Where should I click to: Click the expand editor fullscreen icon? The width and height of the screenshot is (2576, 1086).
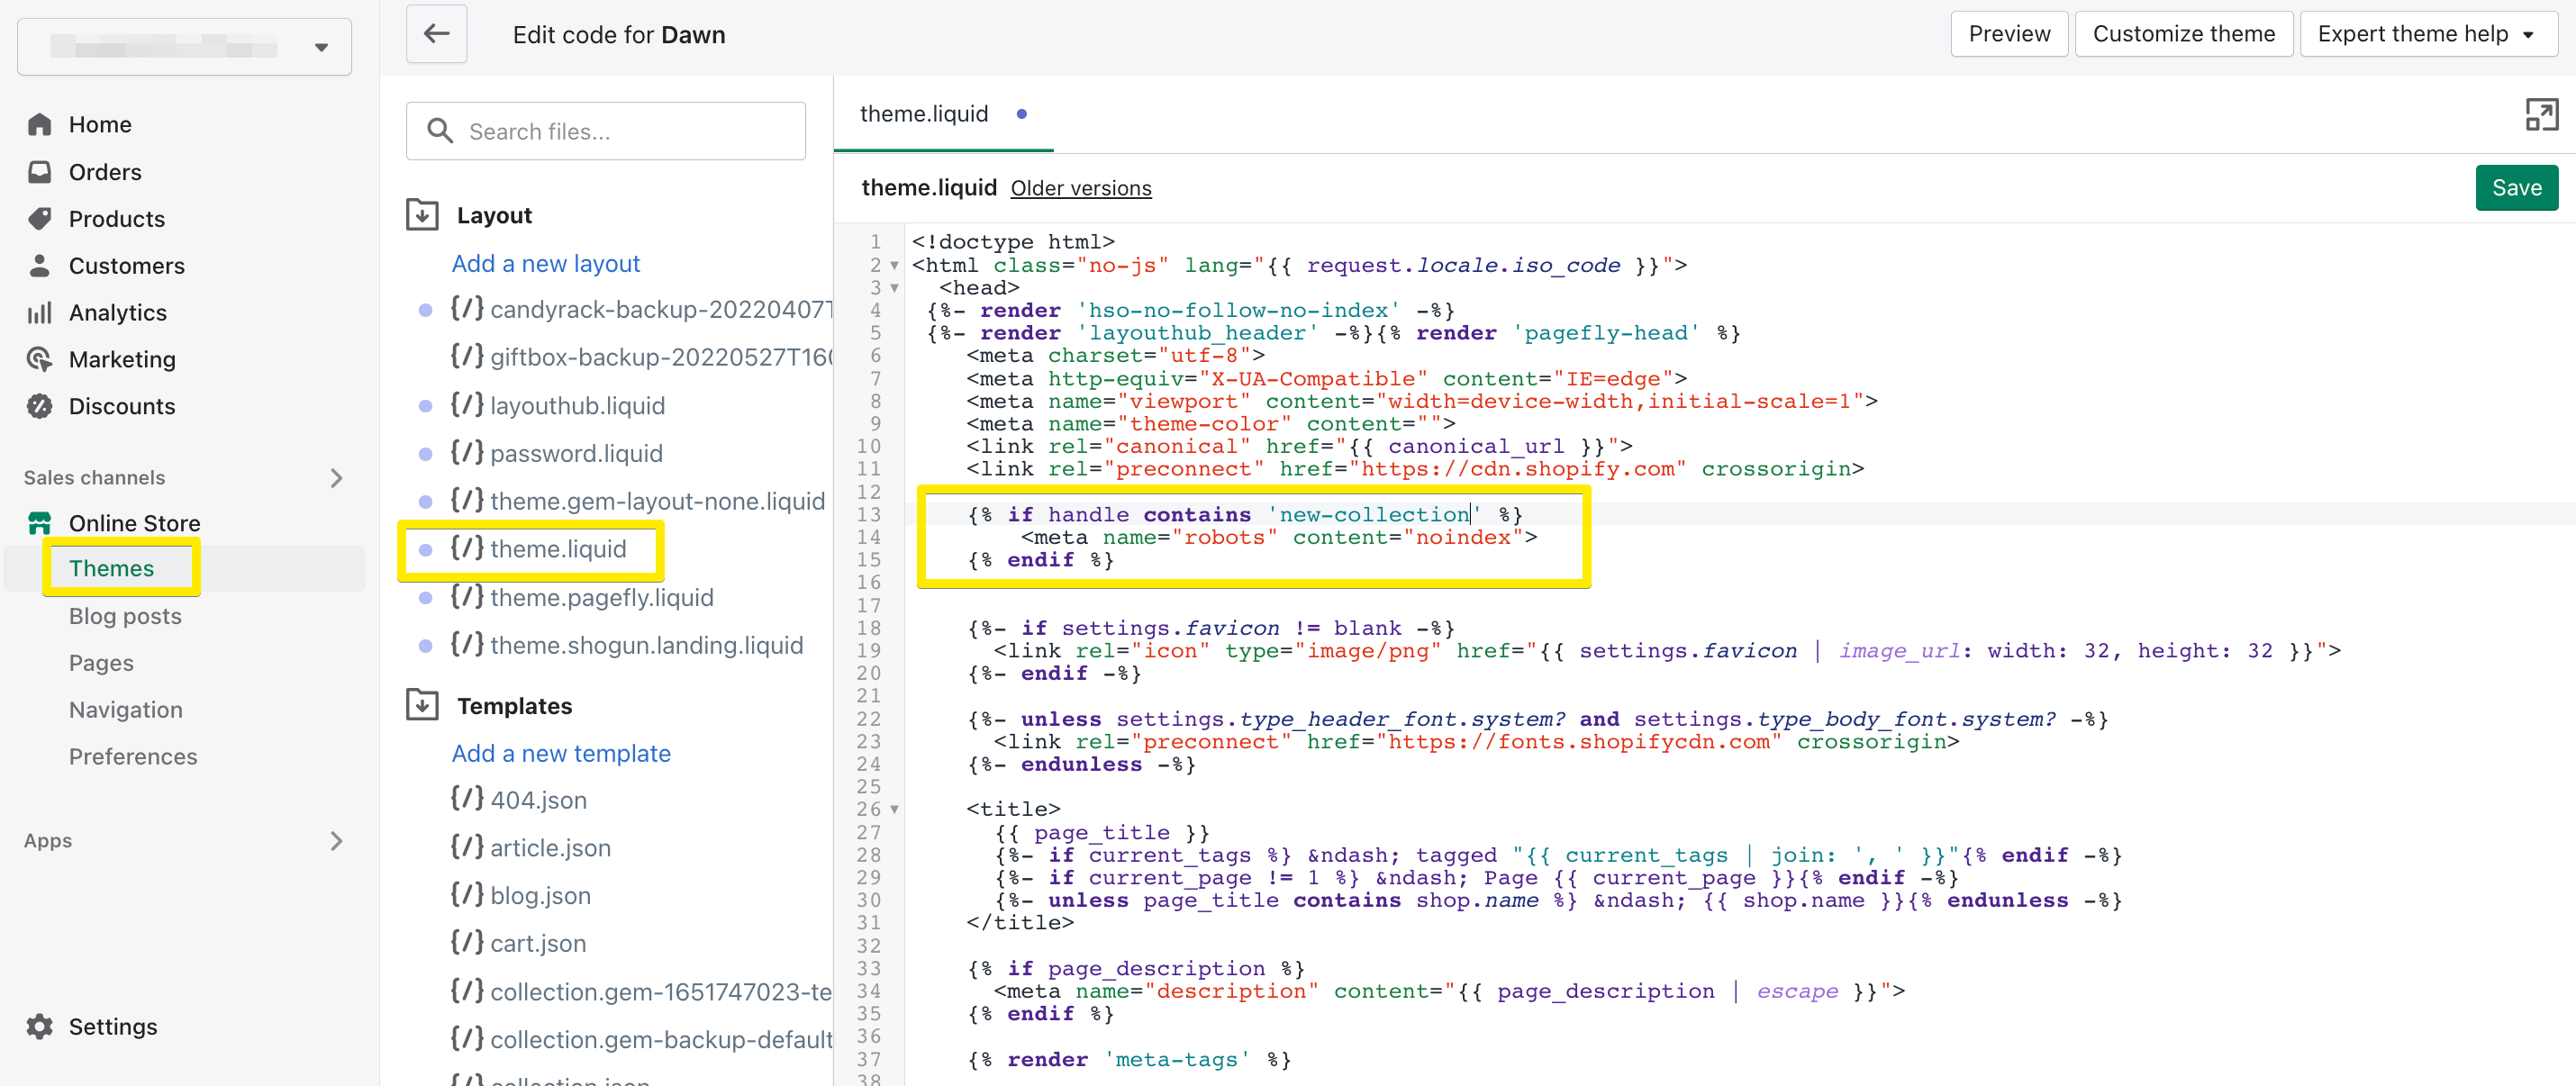[2540, 115]
